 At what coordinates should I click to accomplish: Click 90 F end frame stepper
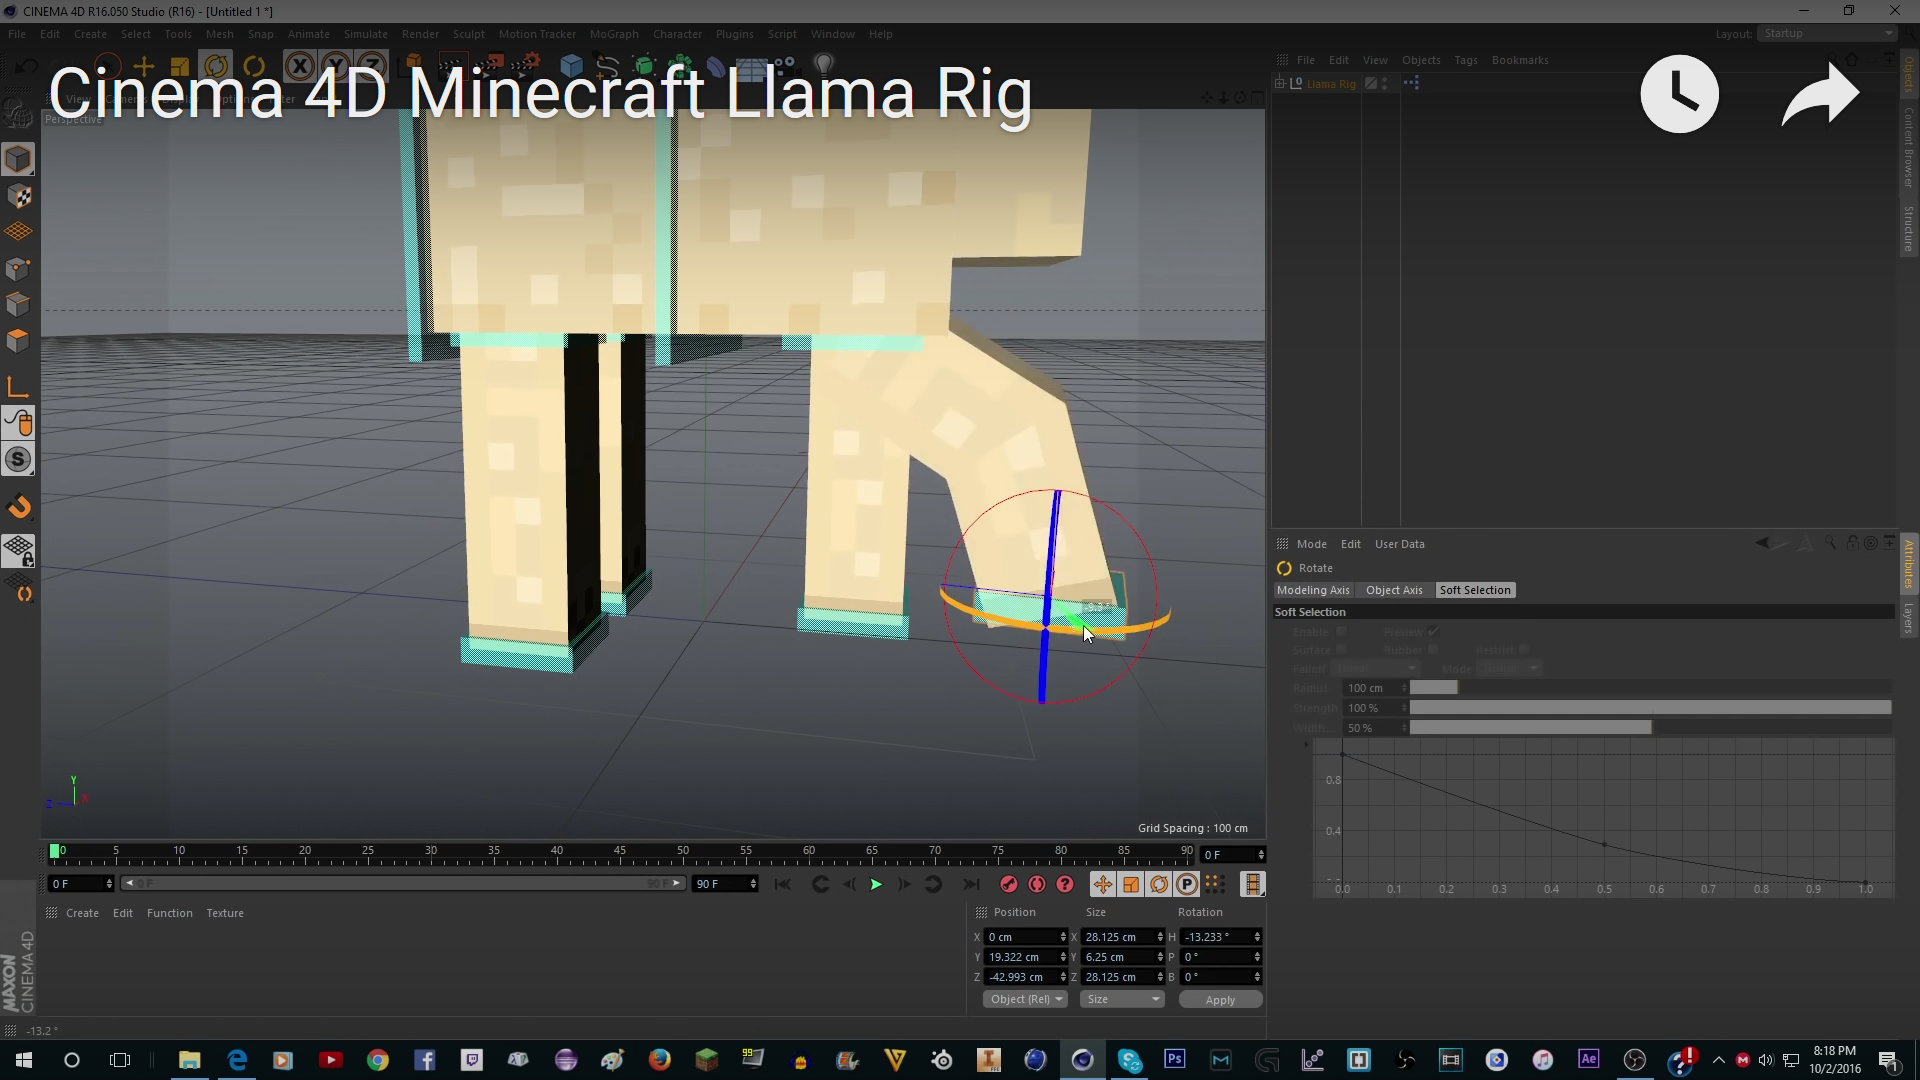click(x=752, y=884)
